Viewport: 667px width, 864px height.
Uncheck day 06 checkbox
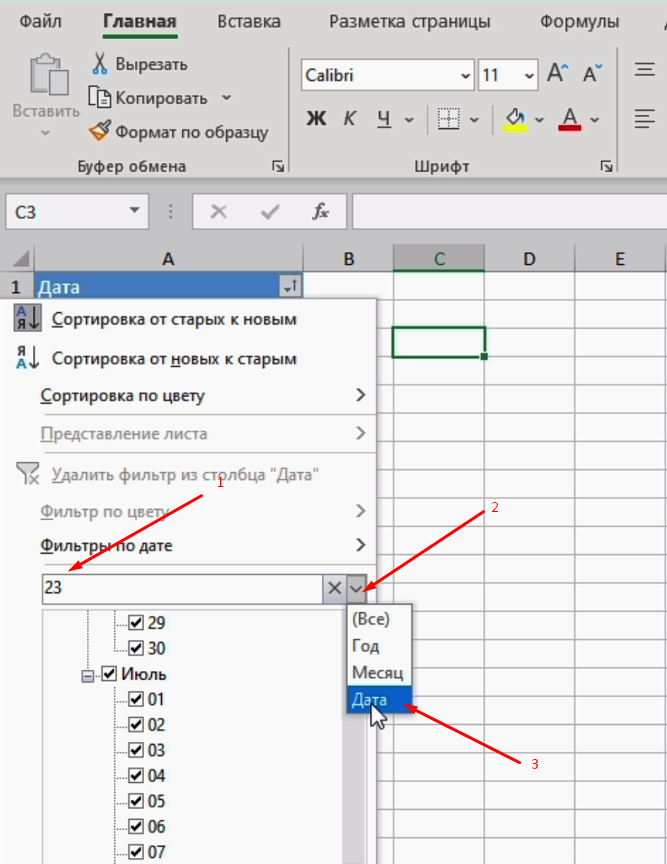point(136,826)
